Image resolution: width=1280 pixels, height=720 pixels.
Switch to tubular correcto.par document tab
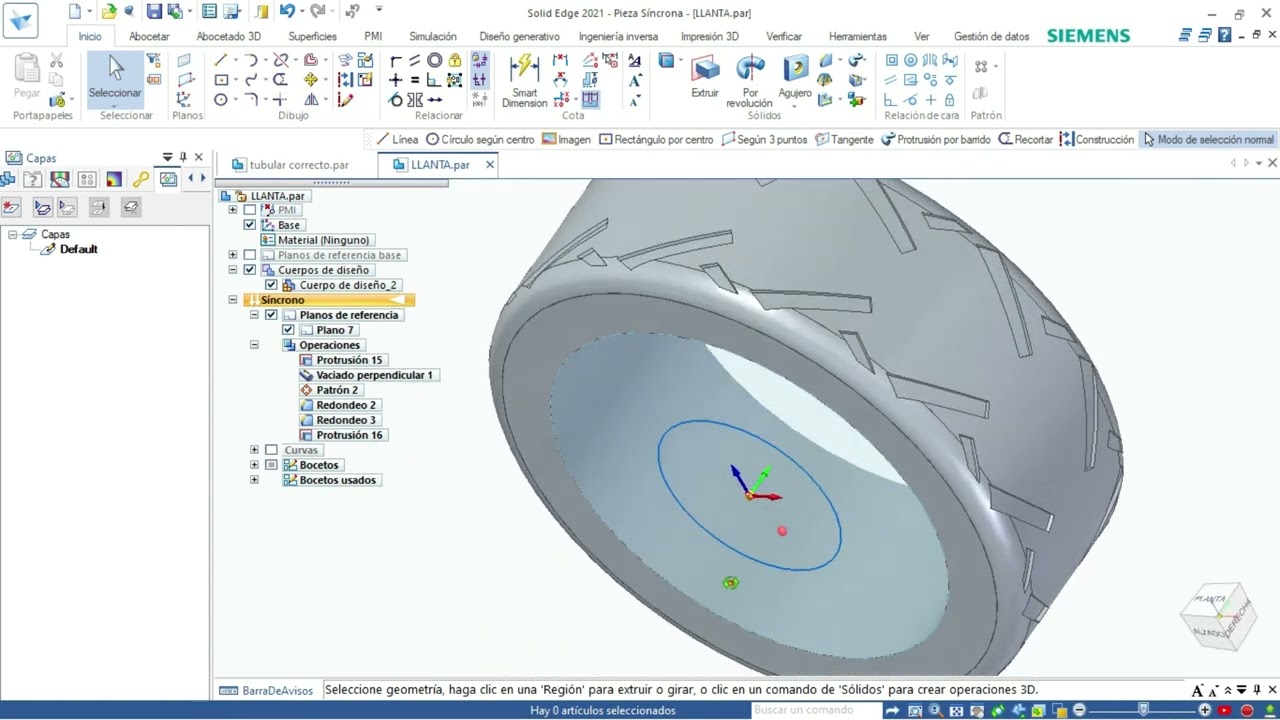tap(299, 165)
